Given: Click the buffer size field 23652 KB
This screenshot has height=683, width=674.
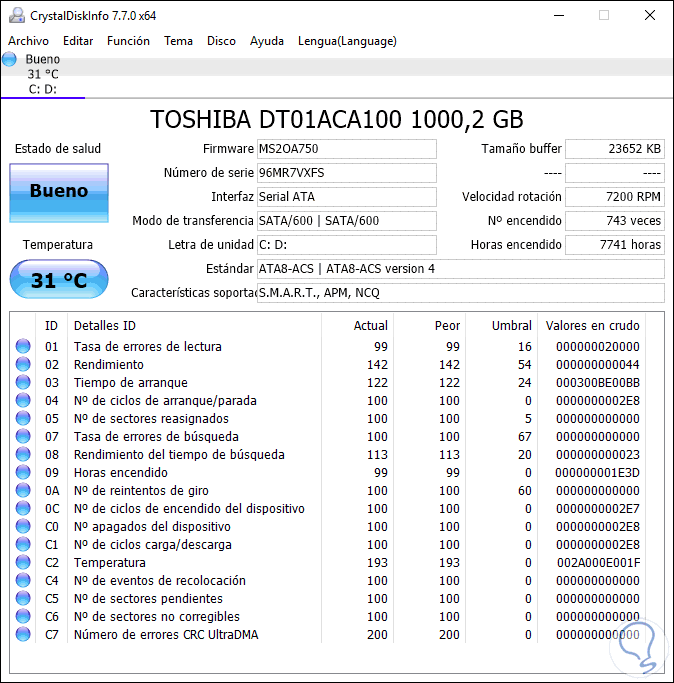Looking at the screenshot, I should point(615,149).
